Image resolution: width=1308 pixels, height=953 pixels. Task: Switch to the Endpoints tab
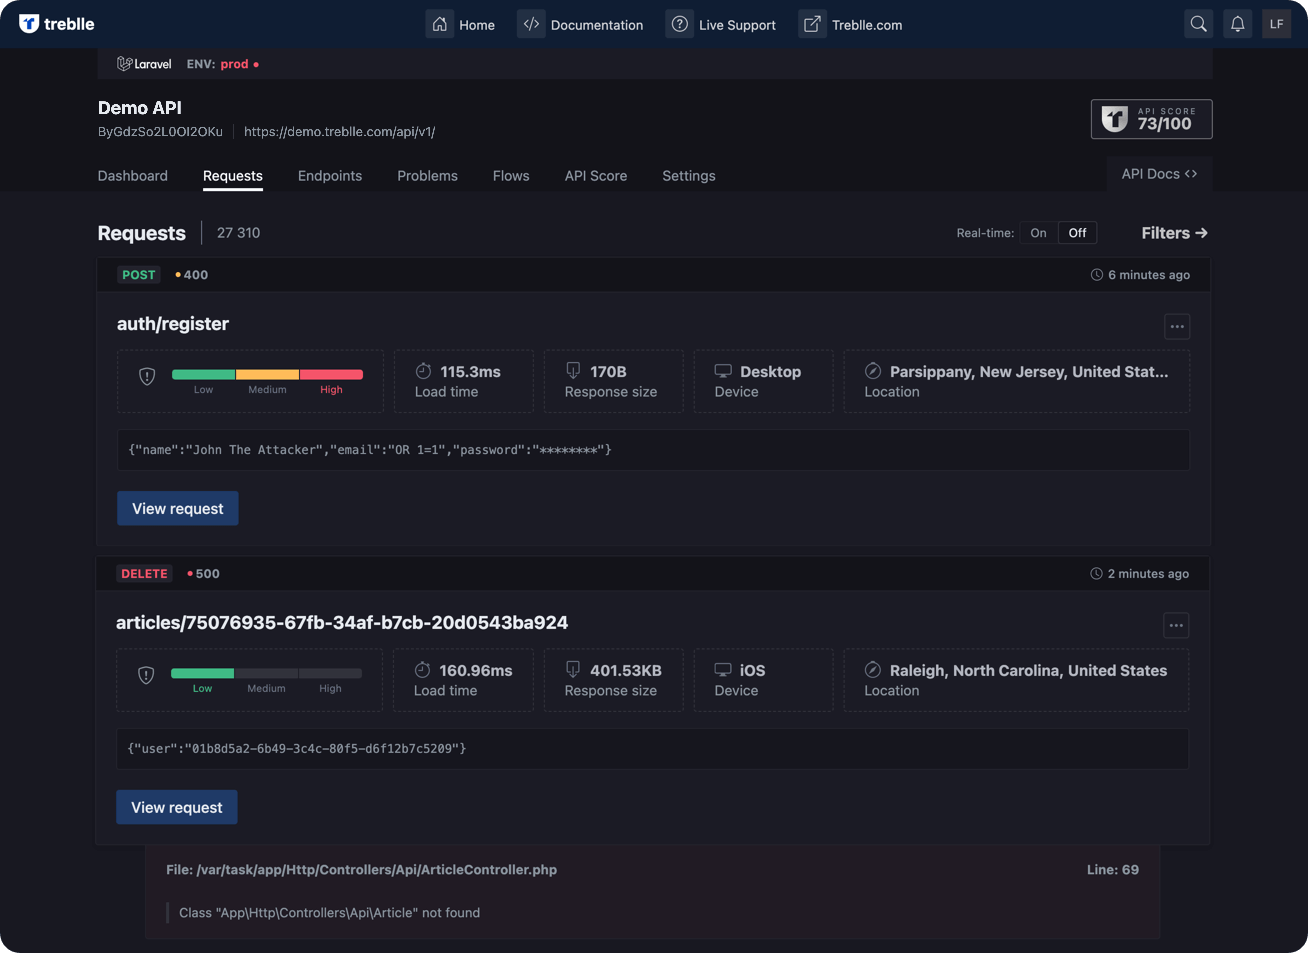330,175
